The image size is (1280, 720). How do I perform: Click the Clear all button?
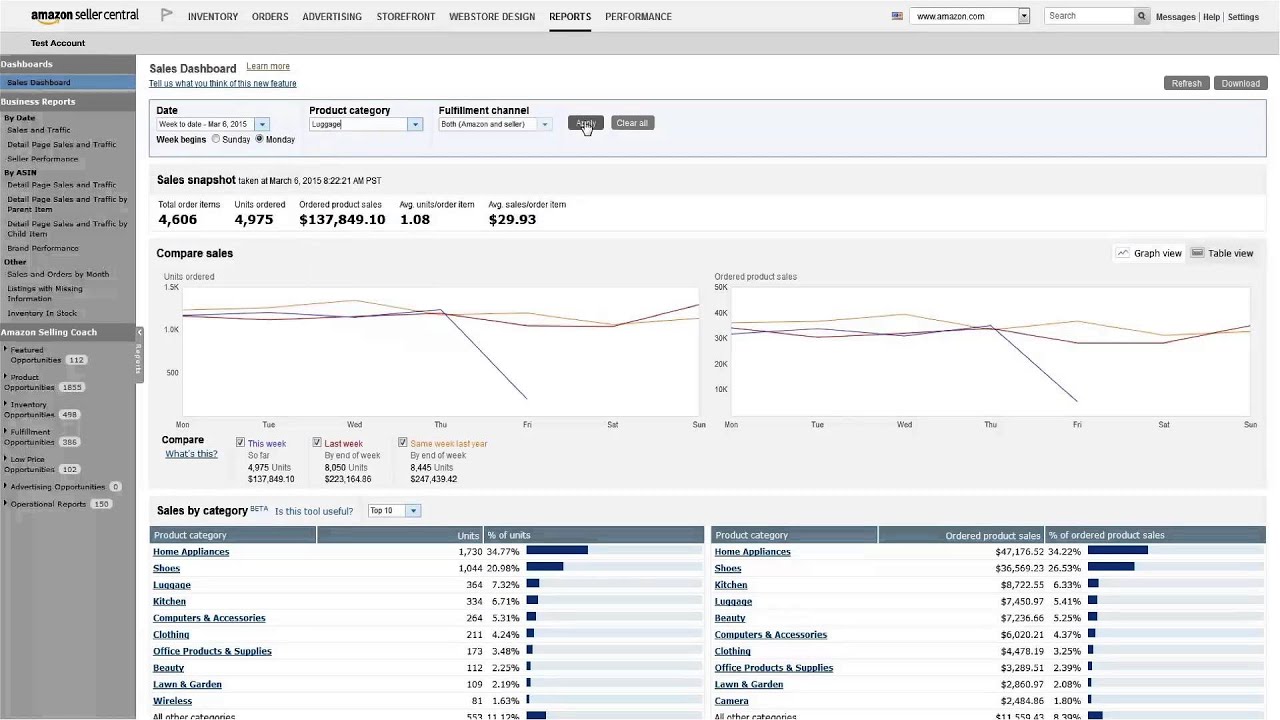[x=632, y=123]
